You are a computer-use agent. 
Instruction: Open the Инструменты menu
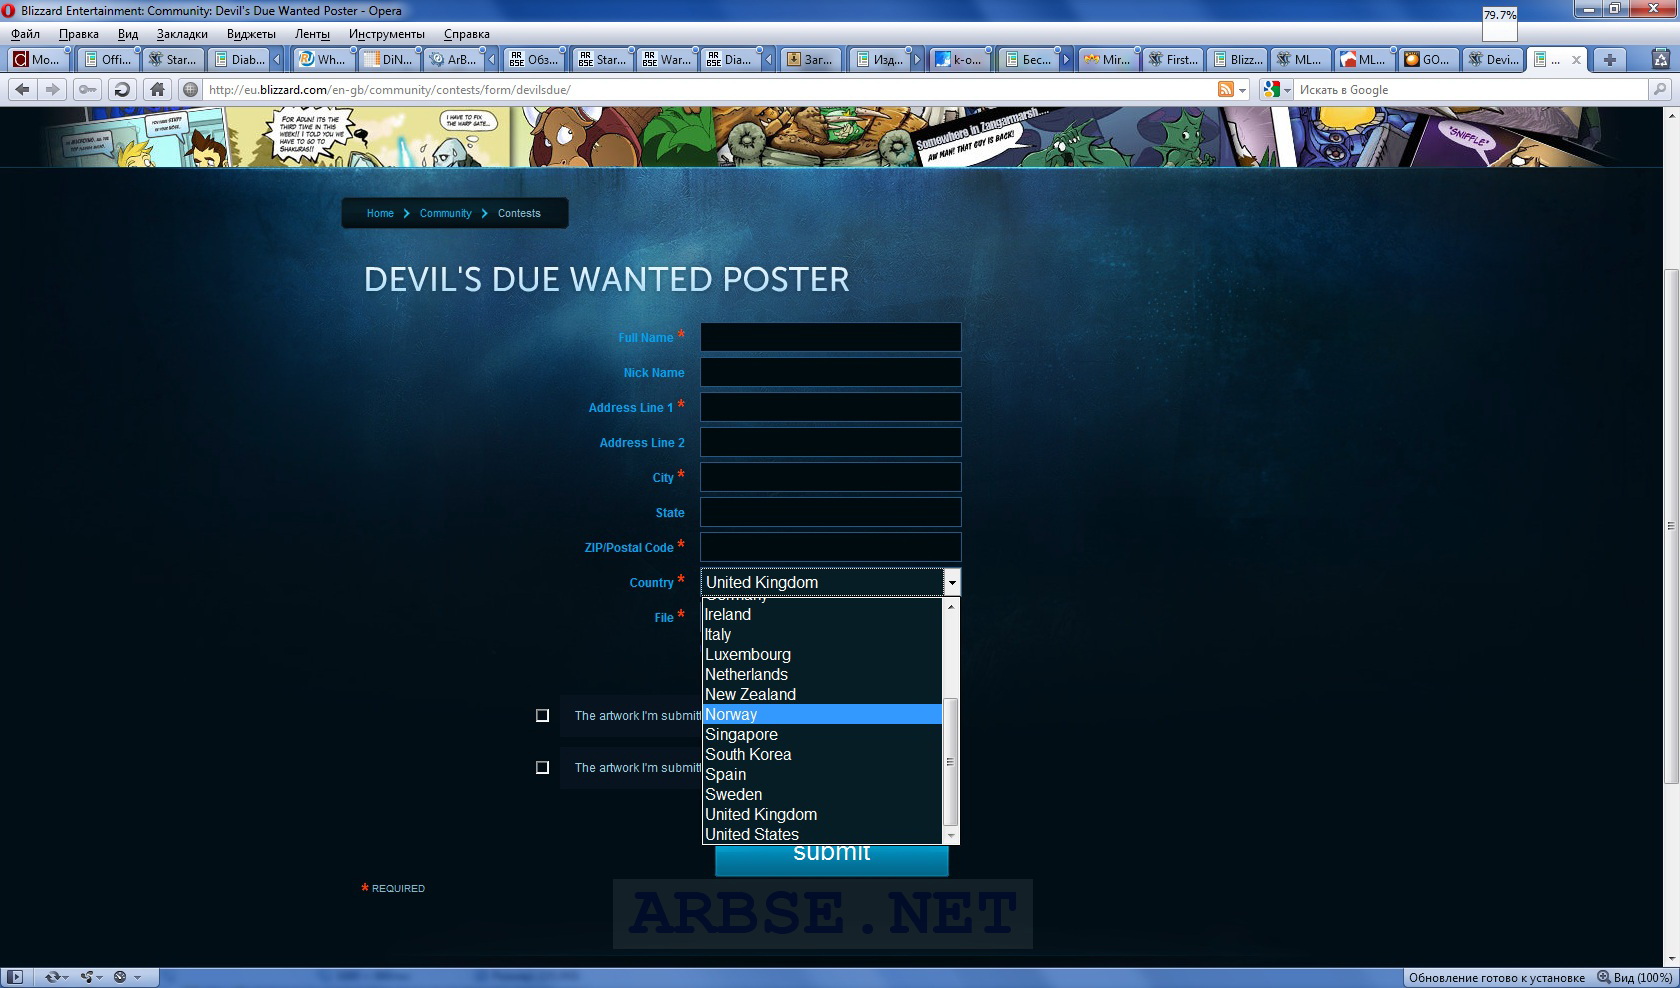(x=386, y=34)
